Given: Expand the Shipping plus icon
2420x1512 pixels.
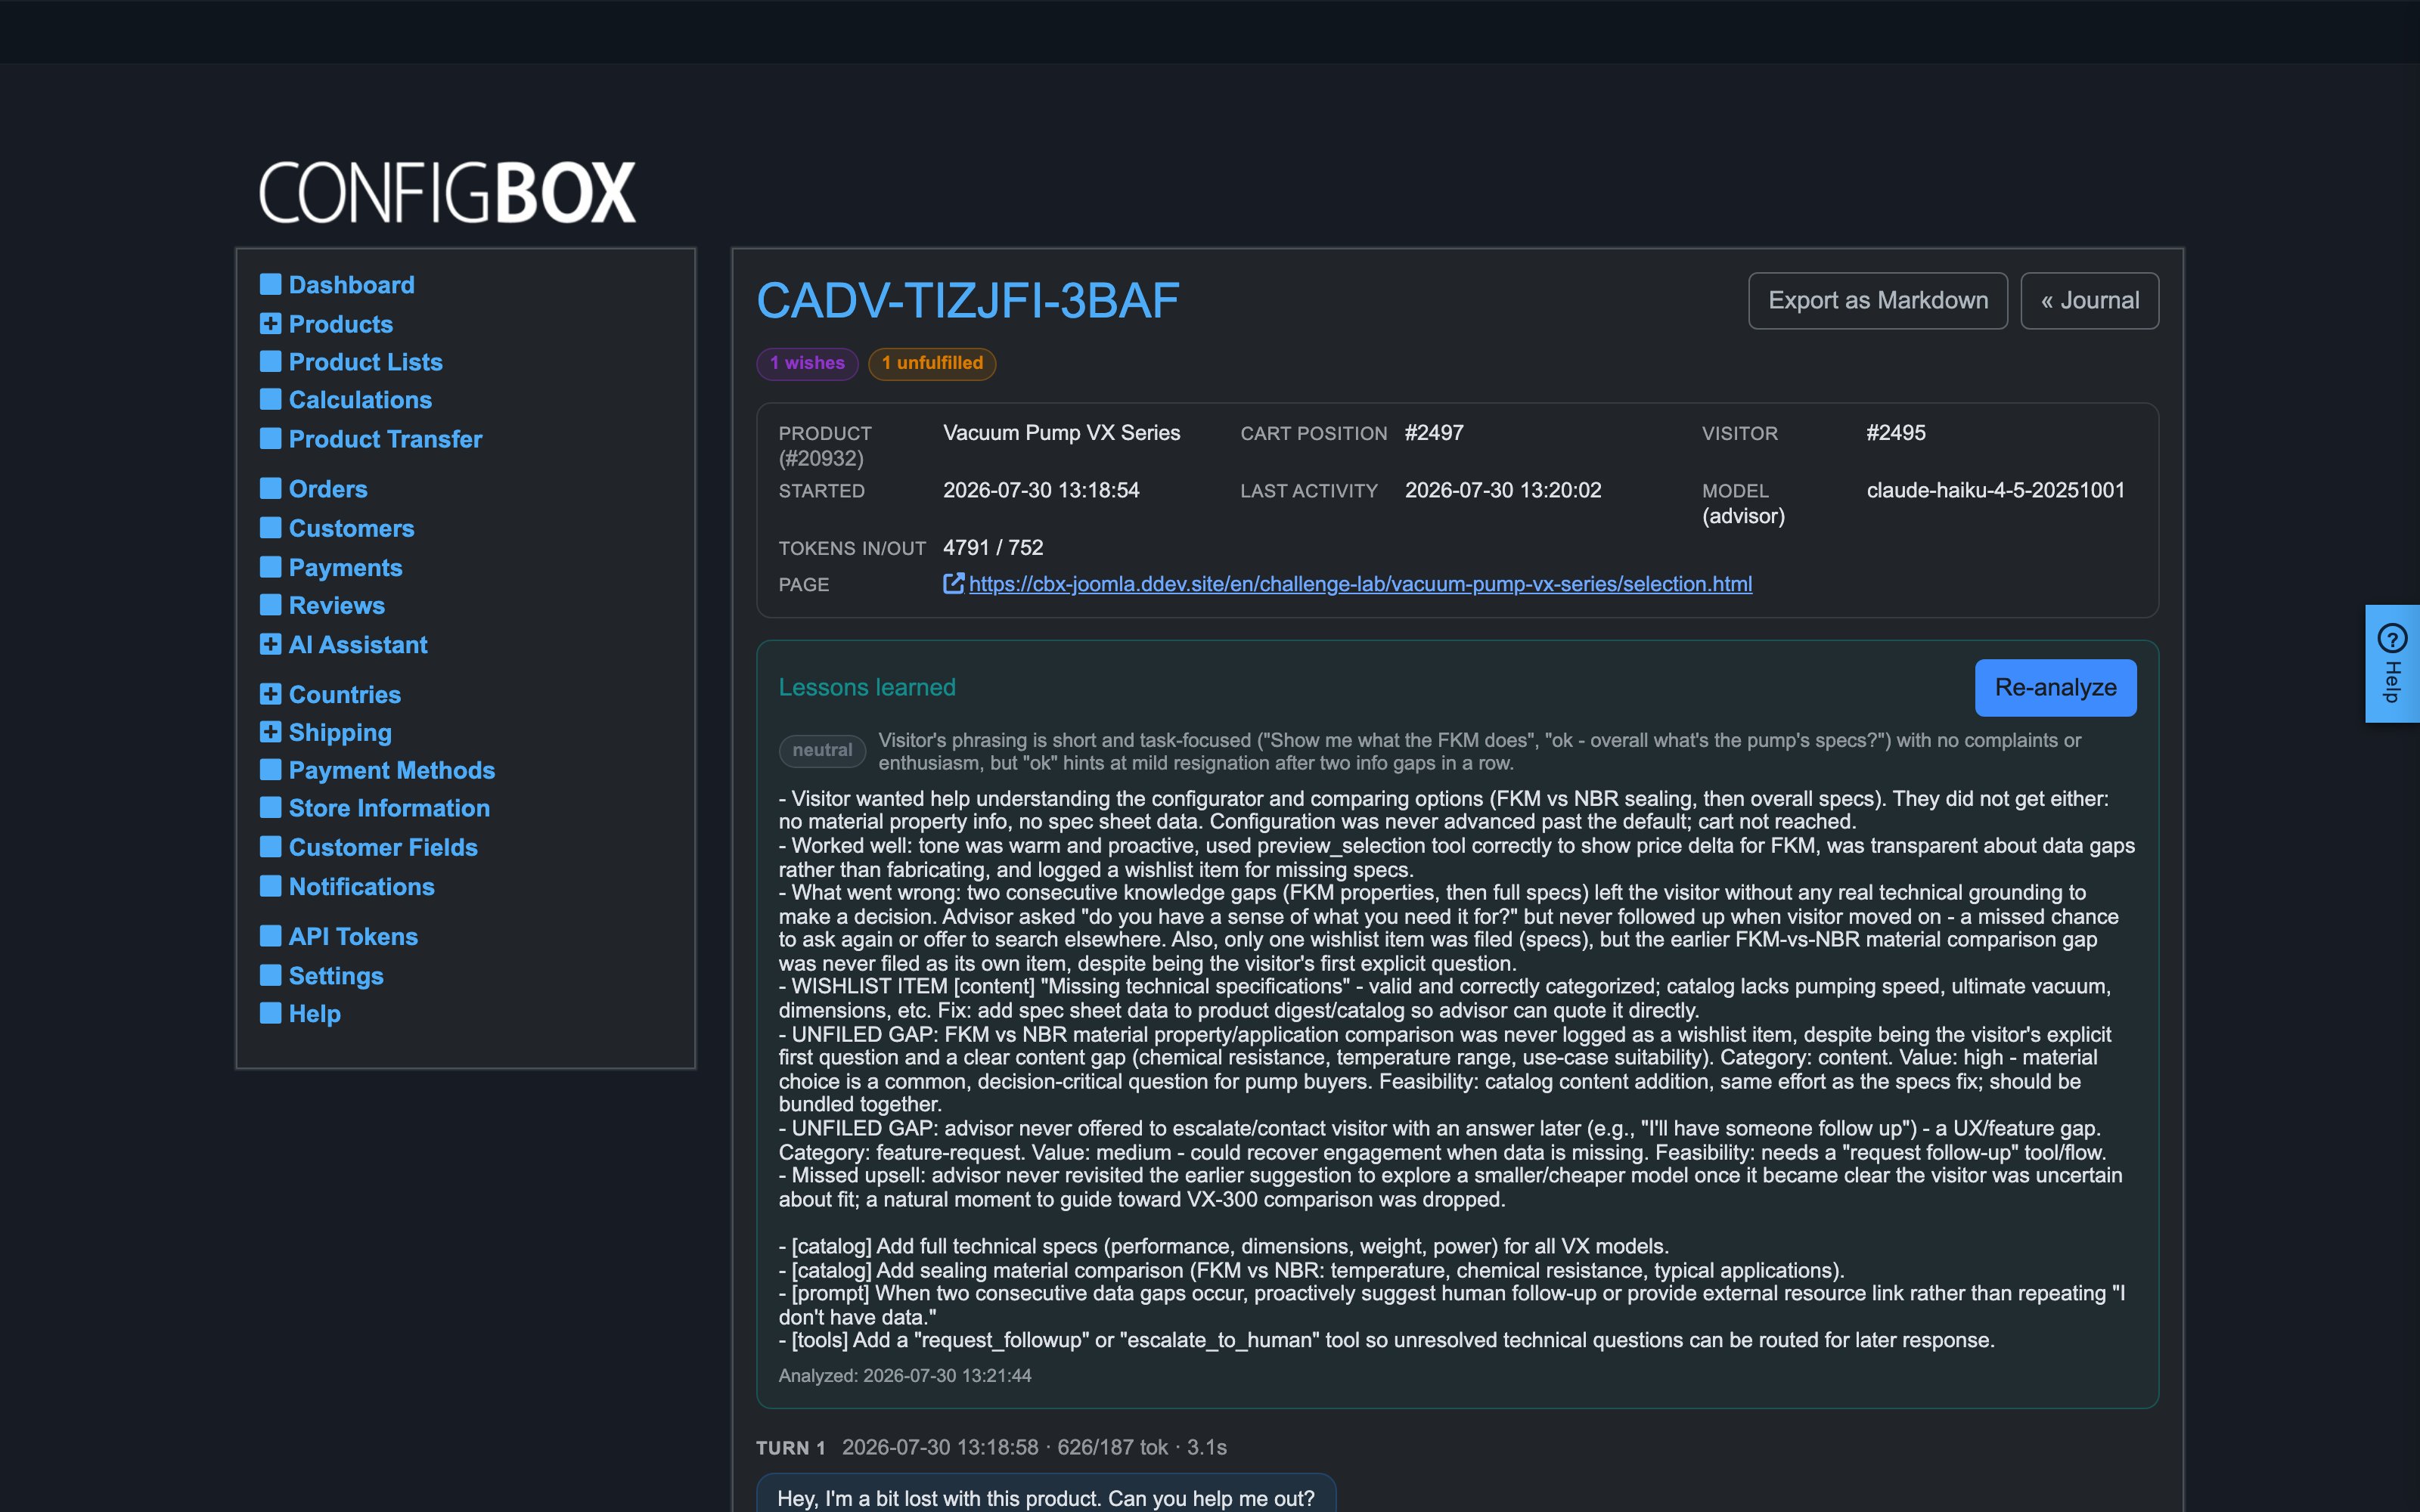Looking at the screenshot, I should point(270,732).
